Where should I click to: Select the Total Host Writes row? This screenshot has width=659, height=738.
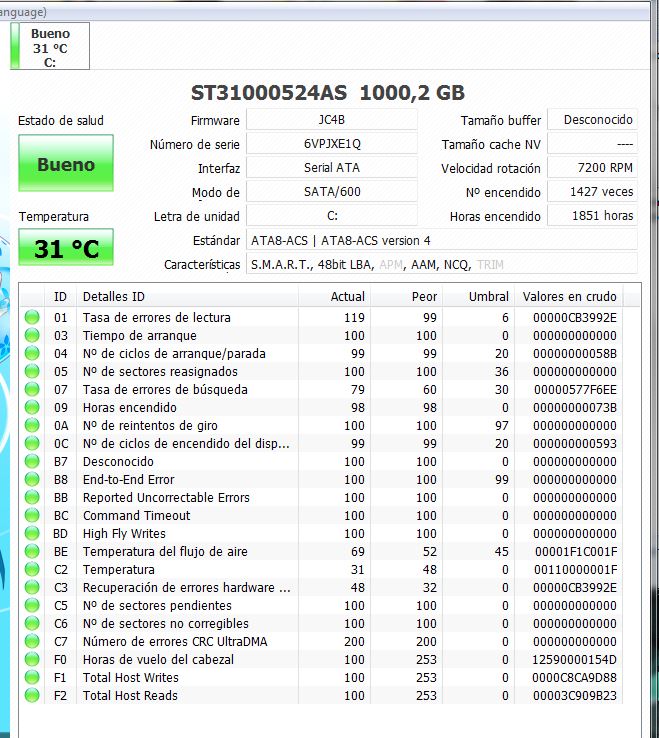pos(321,677)
